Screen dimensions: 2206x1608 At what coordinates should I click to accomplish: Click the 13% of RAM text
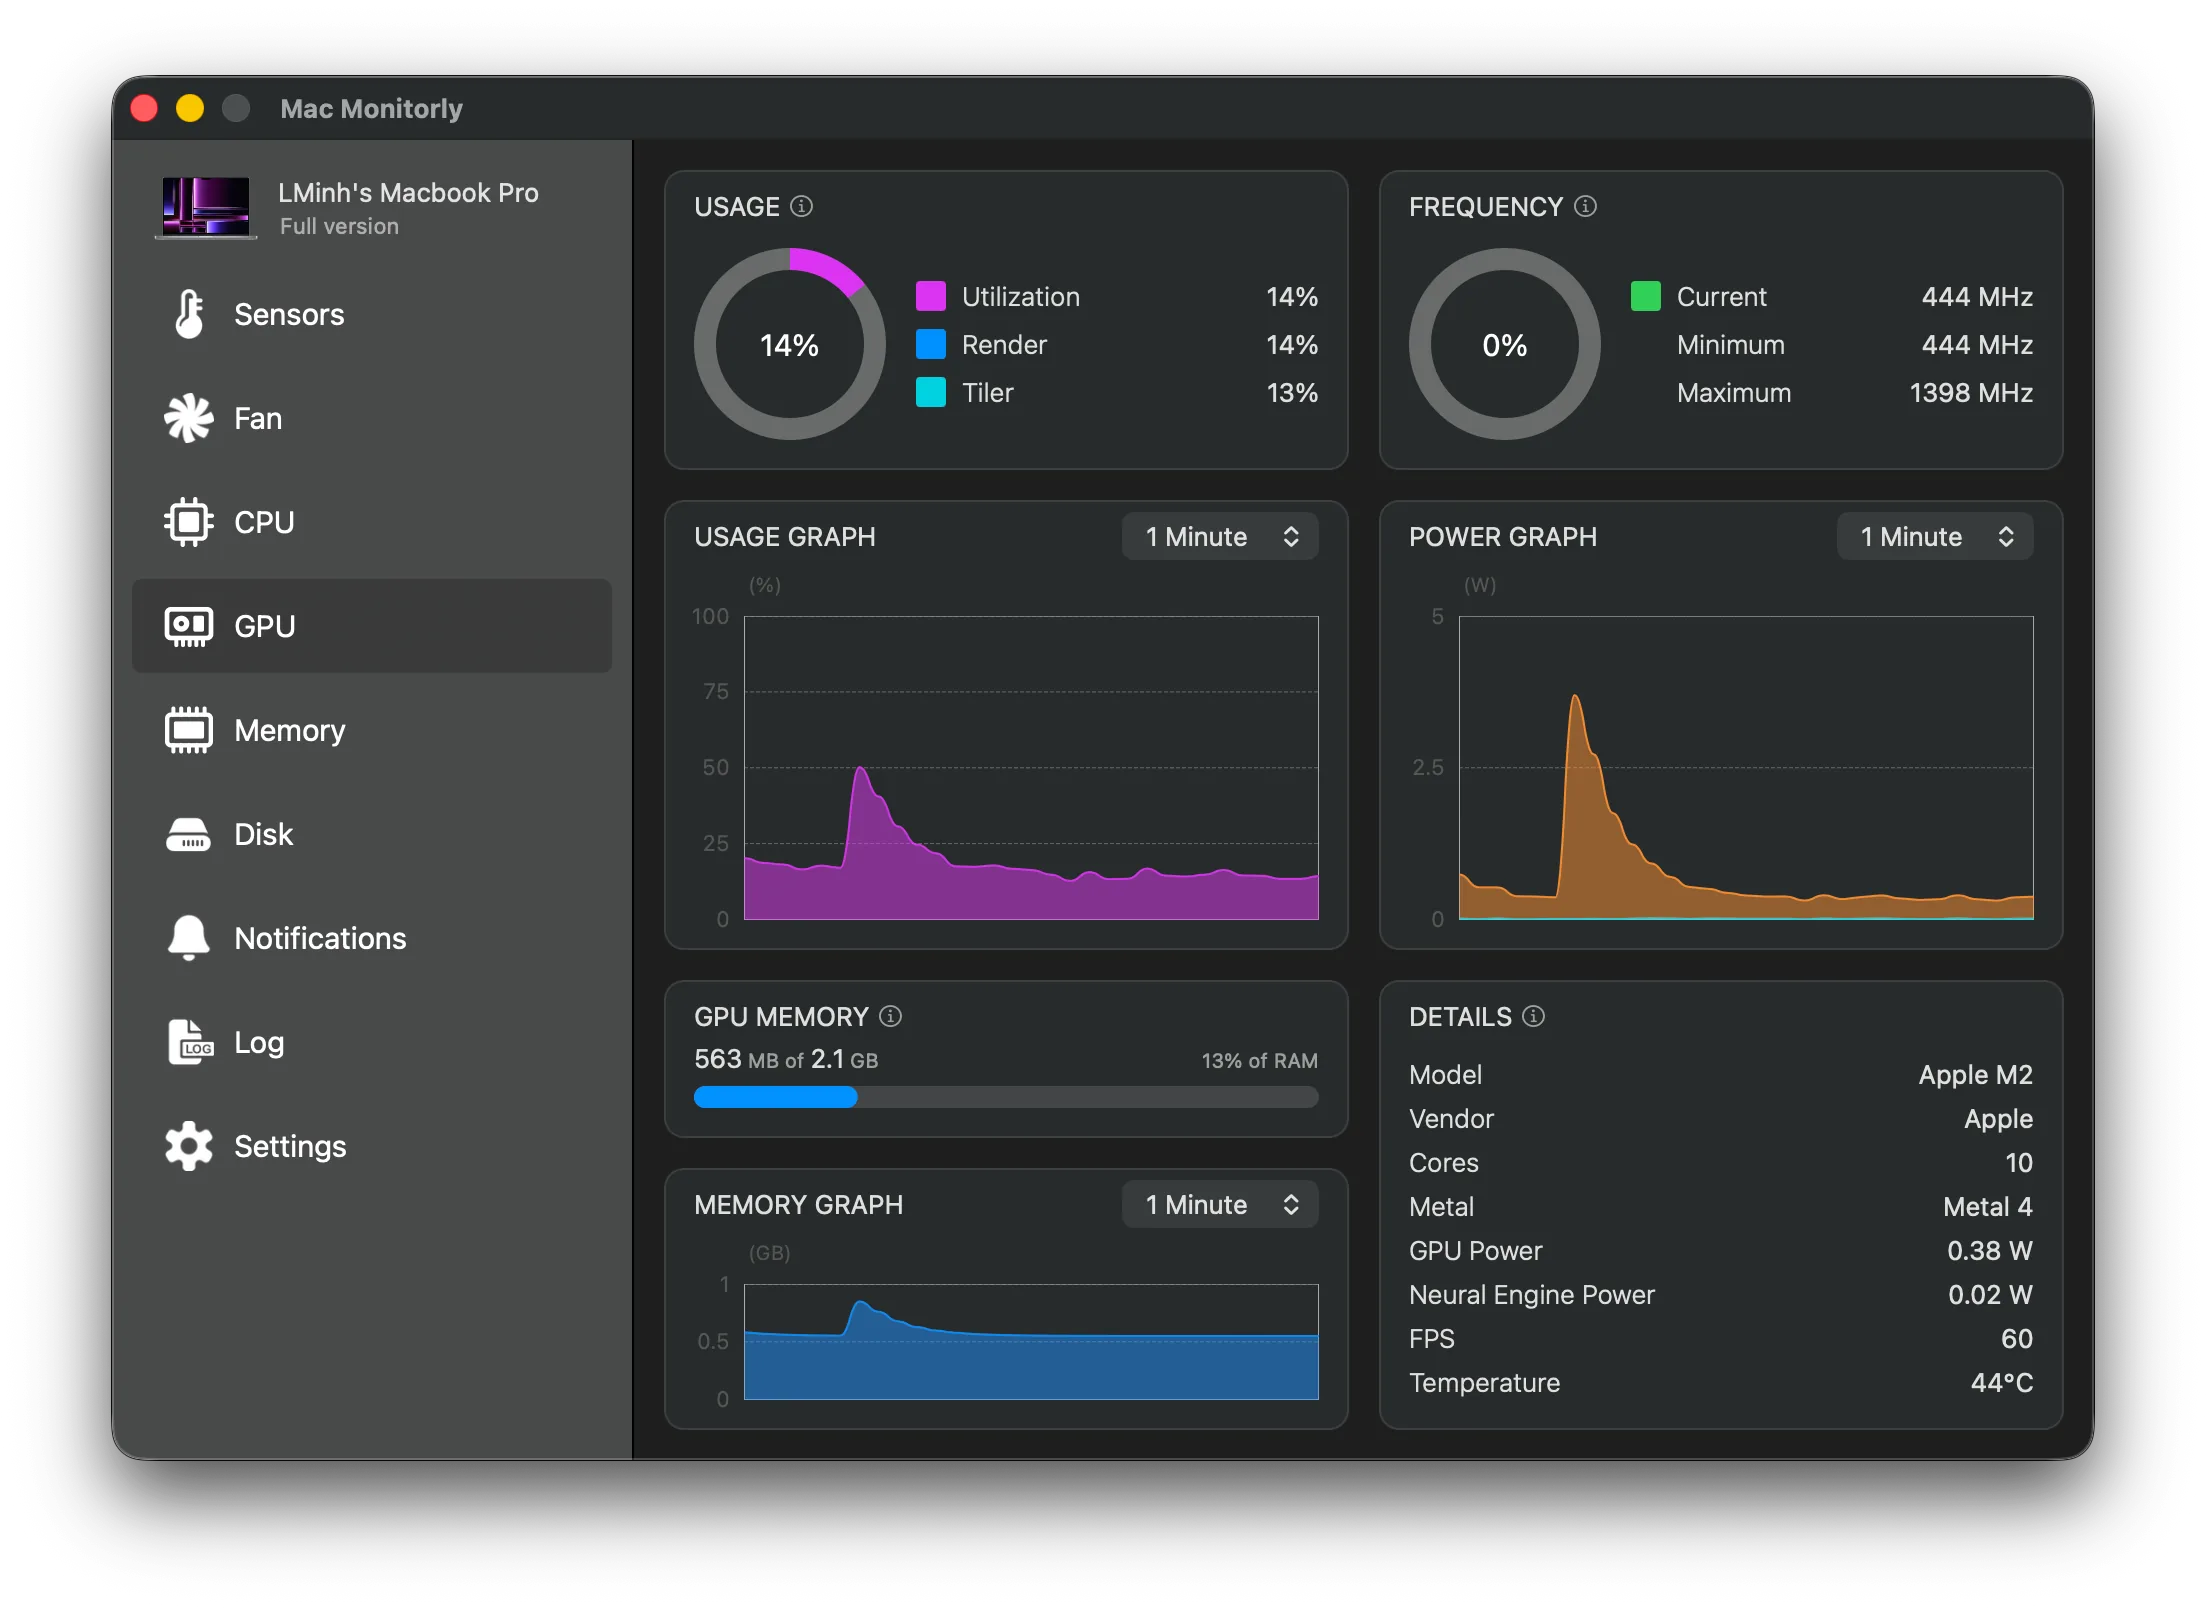(x=1259, y=1060)
